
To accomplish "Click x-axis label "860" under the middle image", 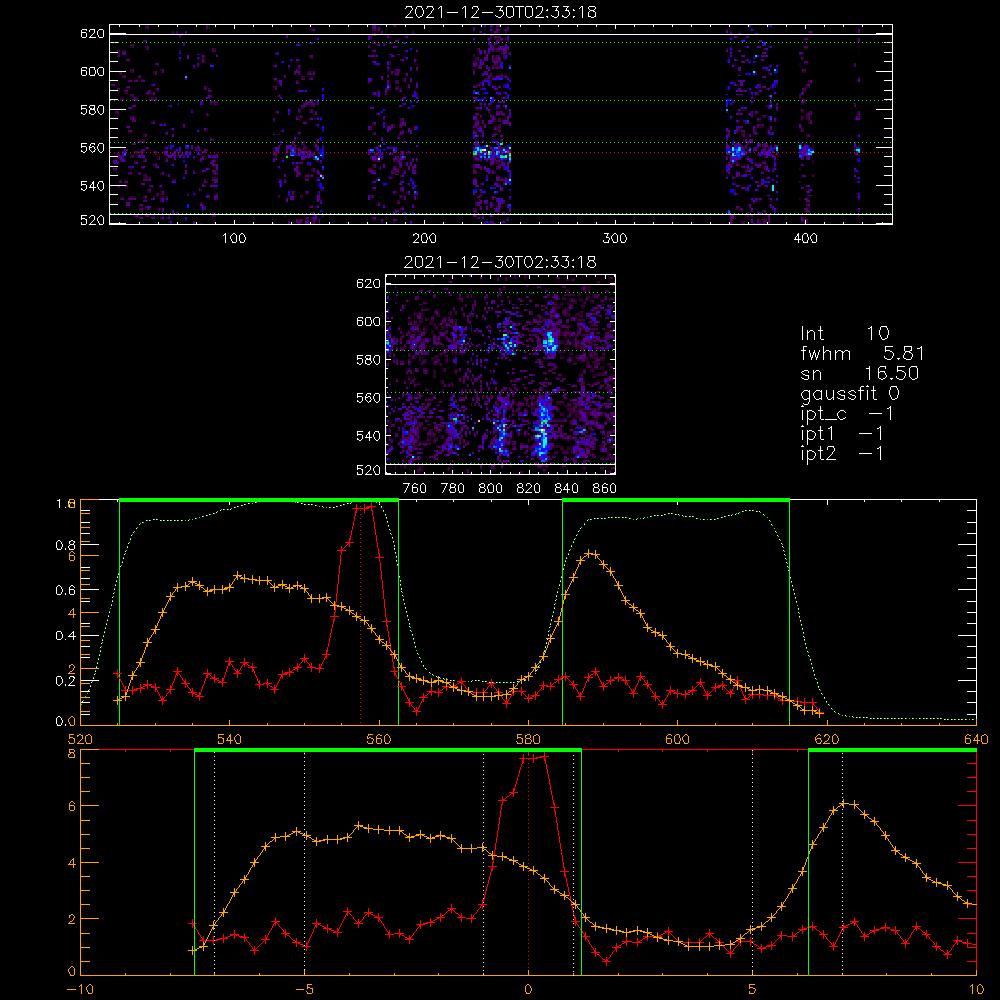I will tap(605, 489).
